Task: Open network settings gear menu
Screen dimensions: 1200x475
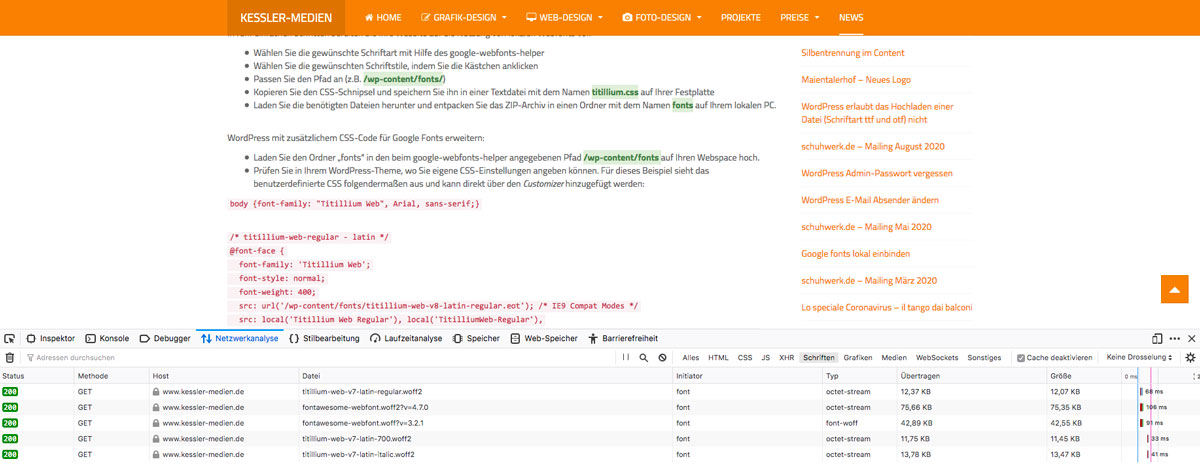Action: pyautogui.click(x=1190, y=357)
